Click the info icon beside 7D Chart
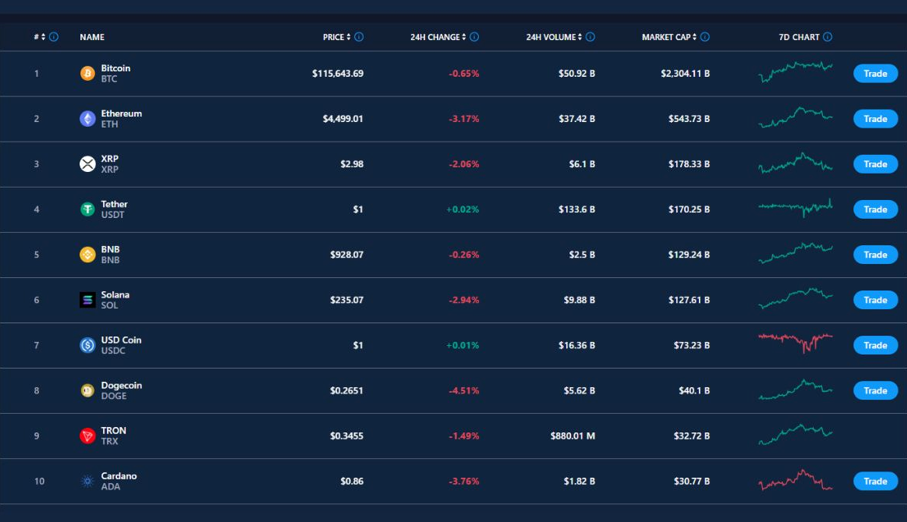Screen dimensions: 907x522 click(x=827, y=37)
